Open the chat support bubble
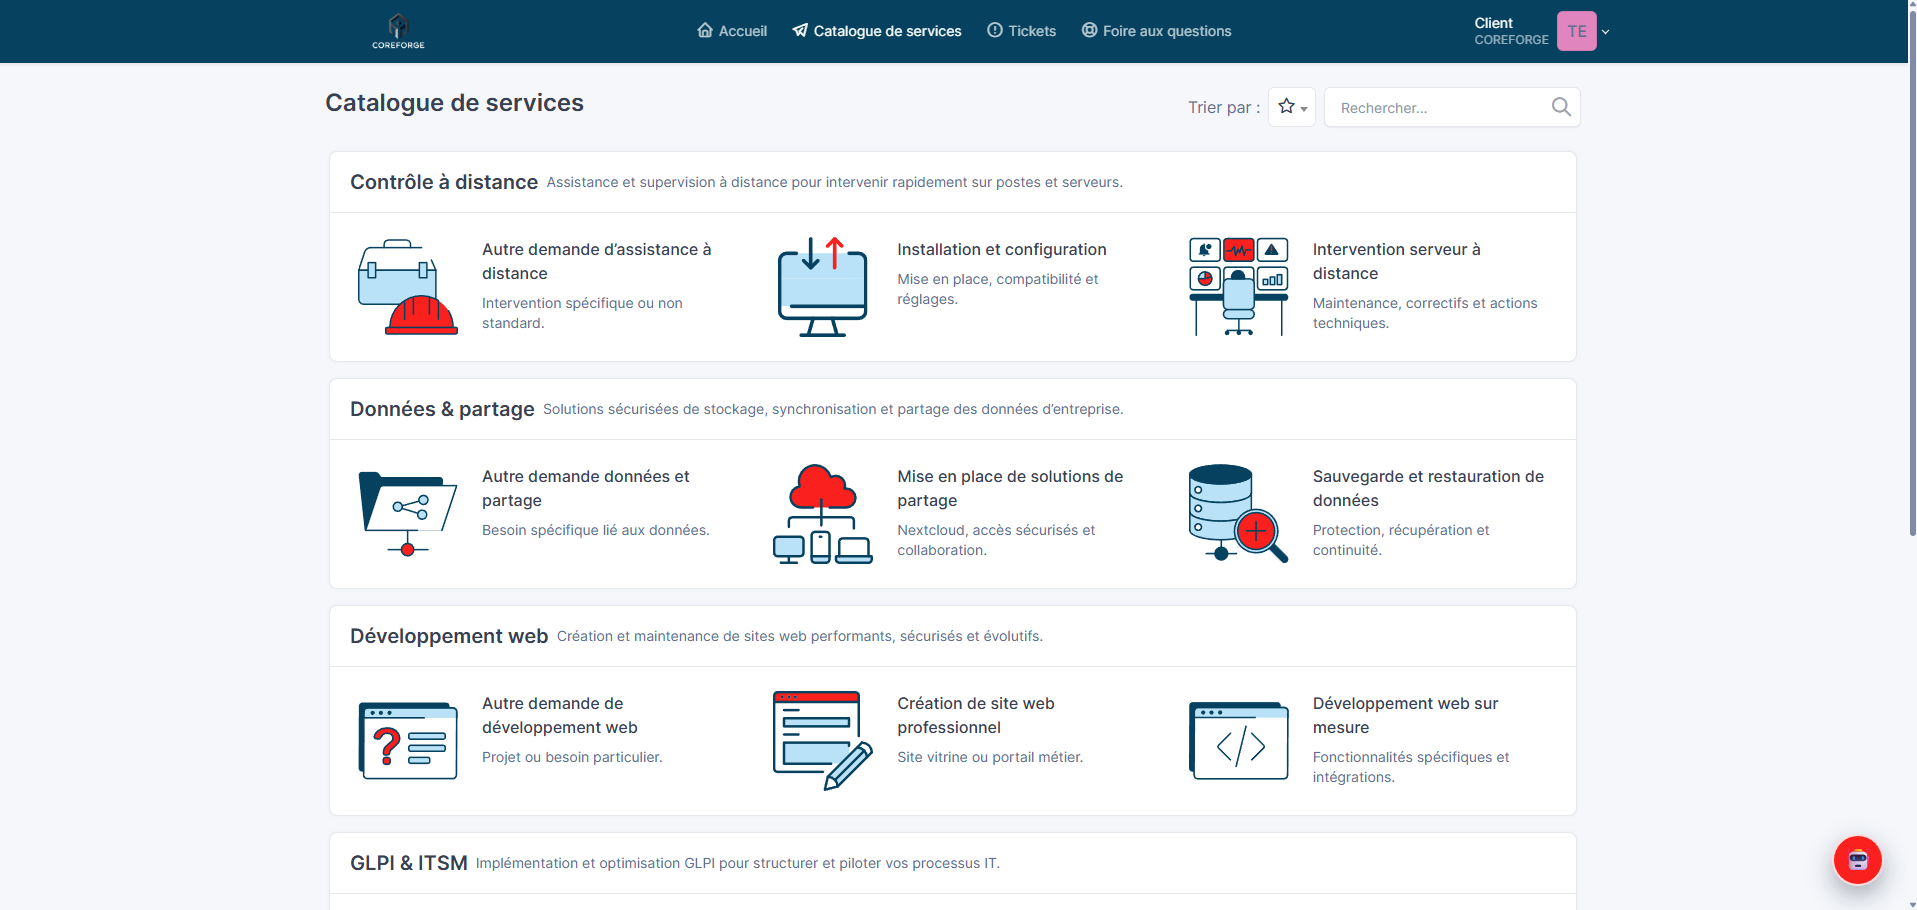The image size is (1917, 910). click(x=1857, y=860)
